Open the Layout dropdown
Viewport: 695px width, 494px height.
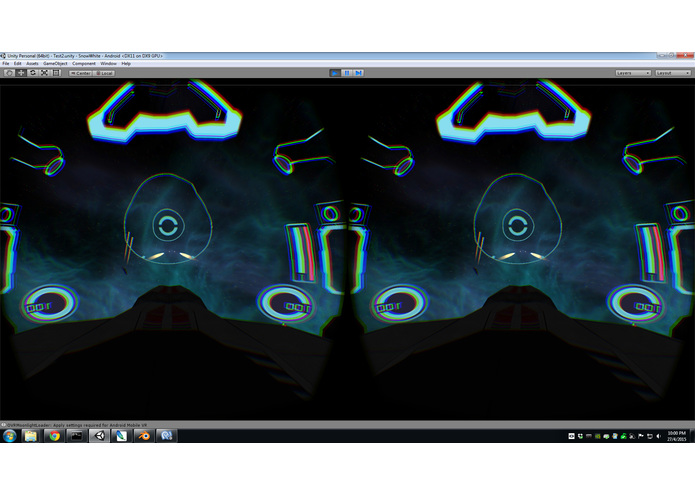tap(673, 73)
